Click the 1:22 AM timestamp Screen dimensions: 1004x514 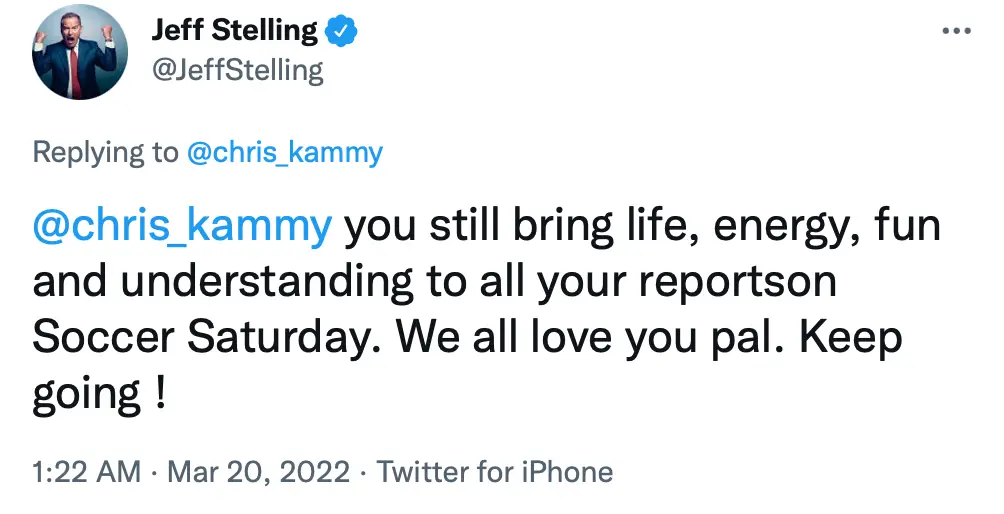(87, 472)
